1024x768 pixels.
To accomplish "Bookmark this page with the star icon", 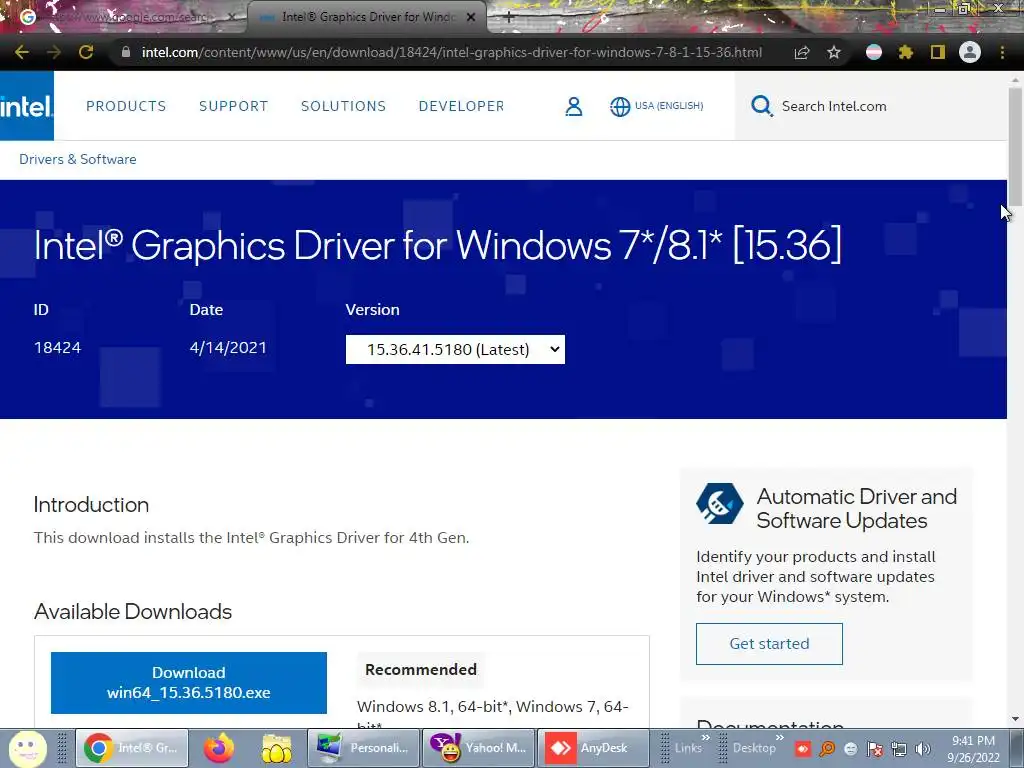I will click(834, 52).
